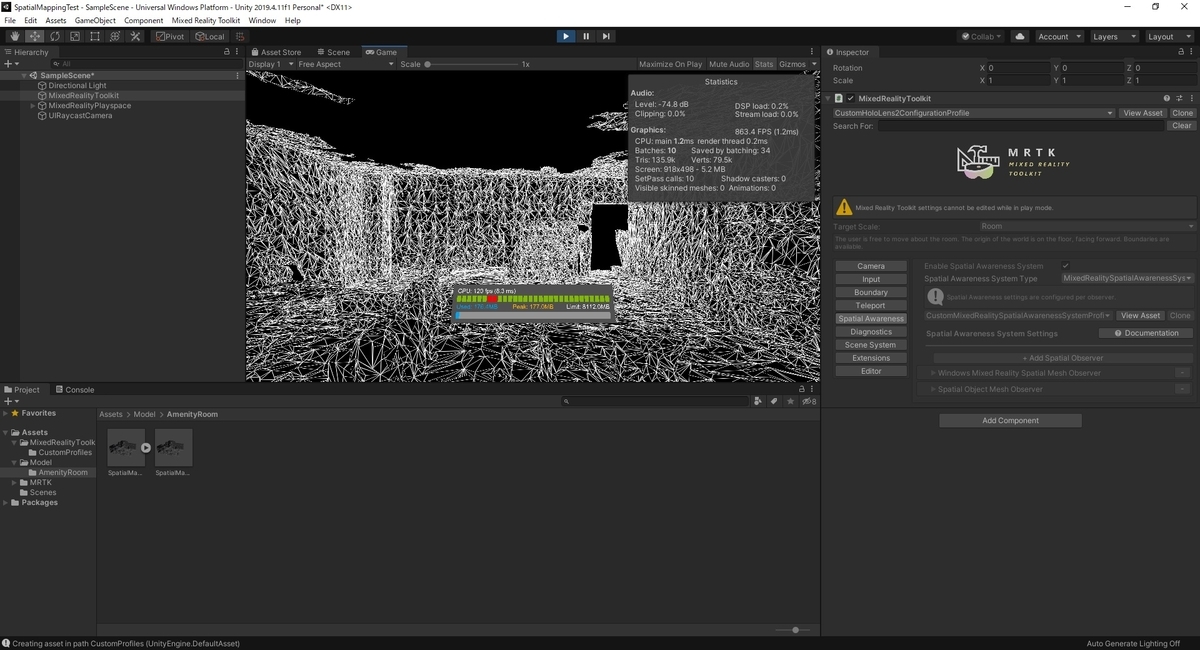1200x650 pixels.
Task: Toggle Gizmos in Game view
Action: [x=792, y=64]
